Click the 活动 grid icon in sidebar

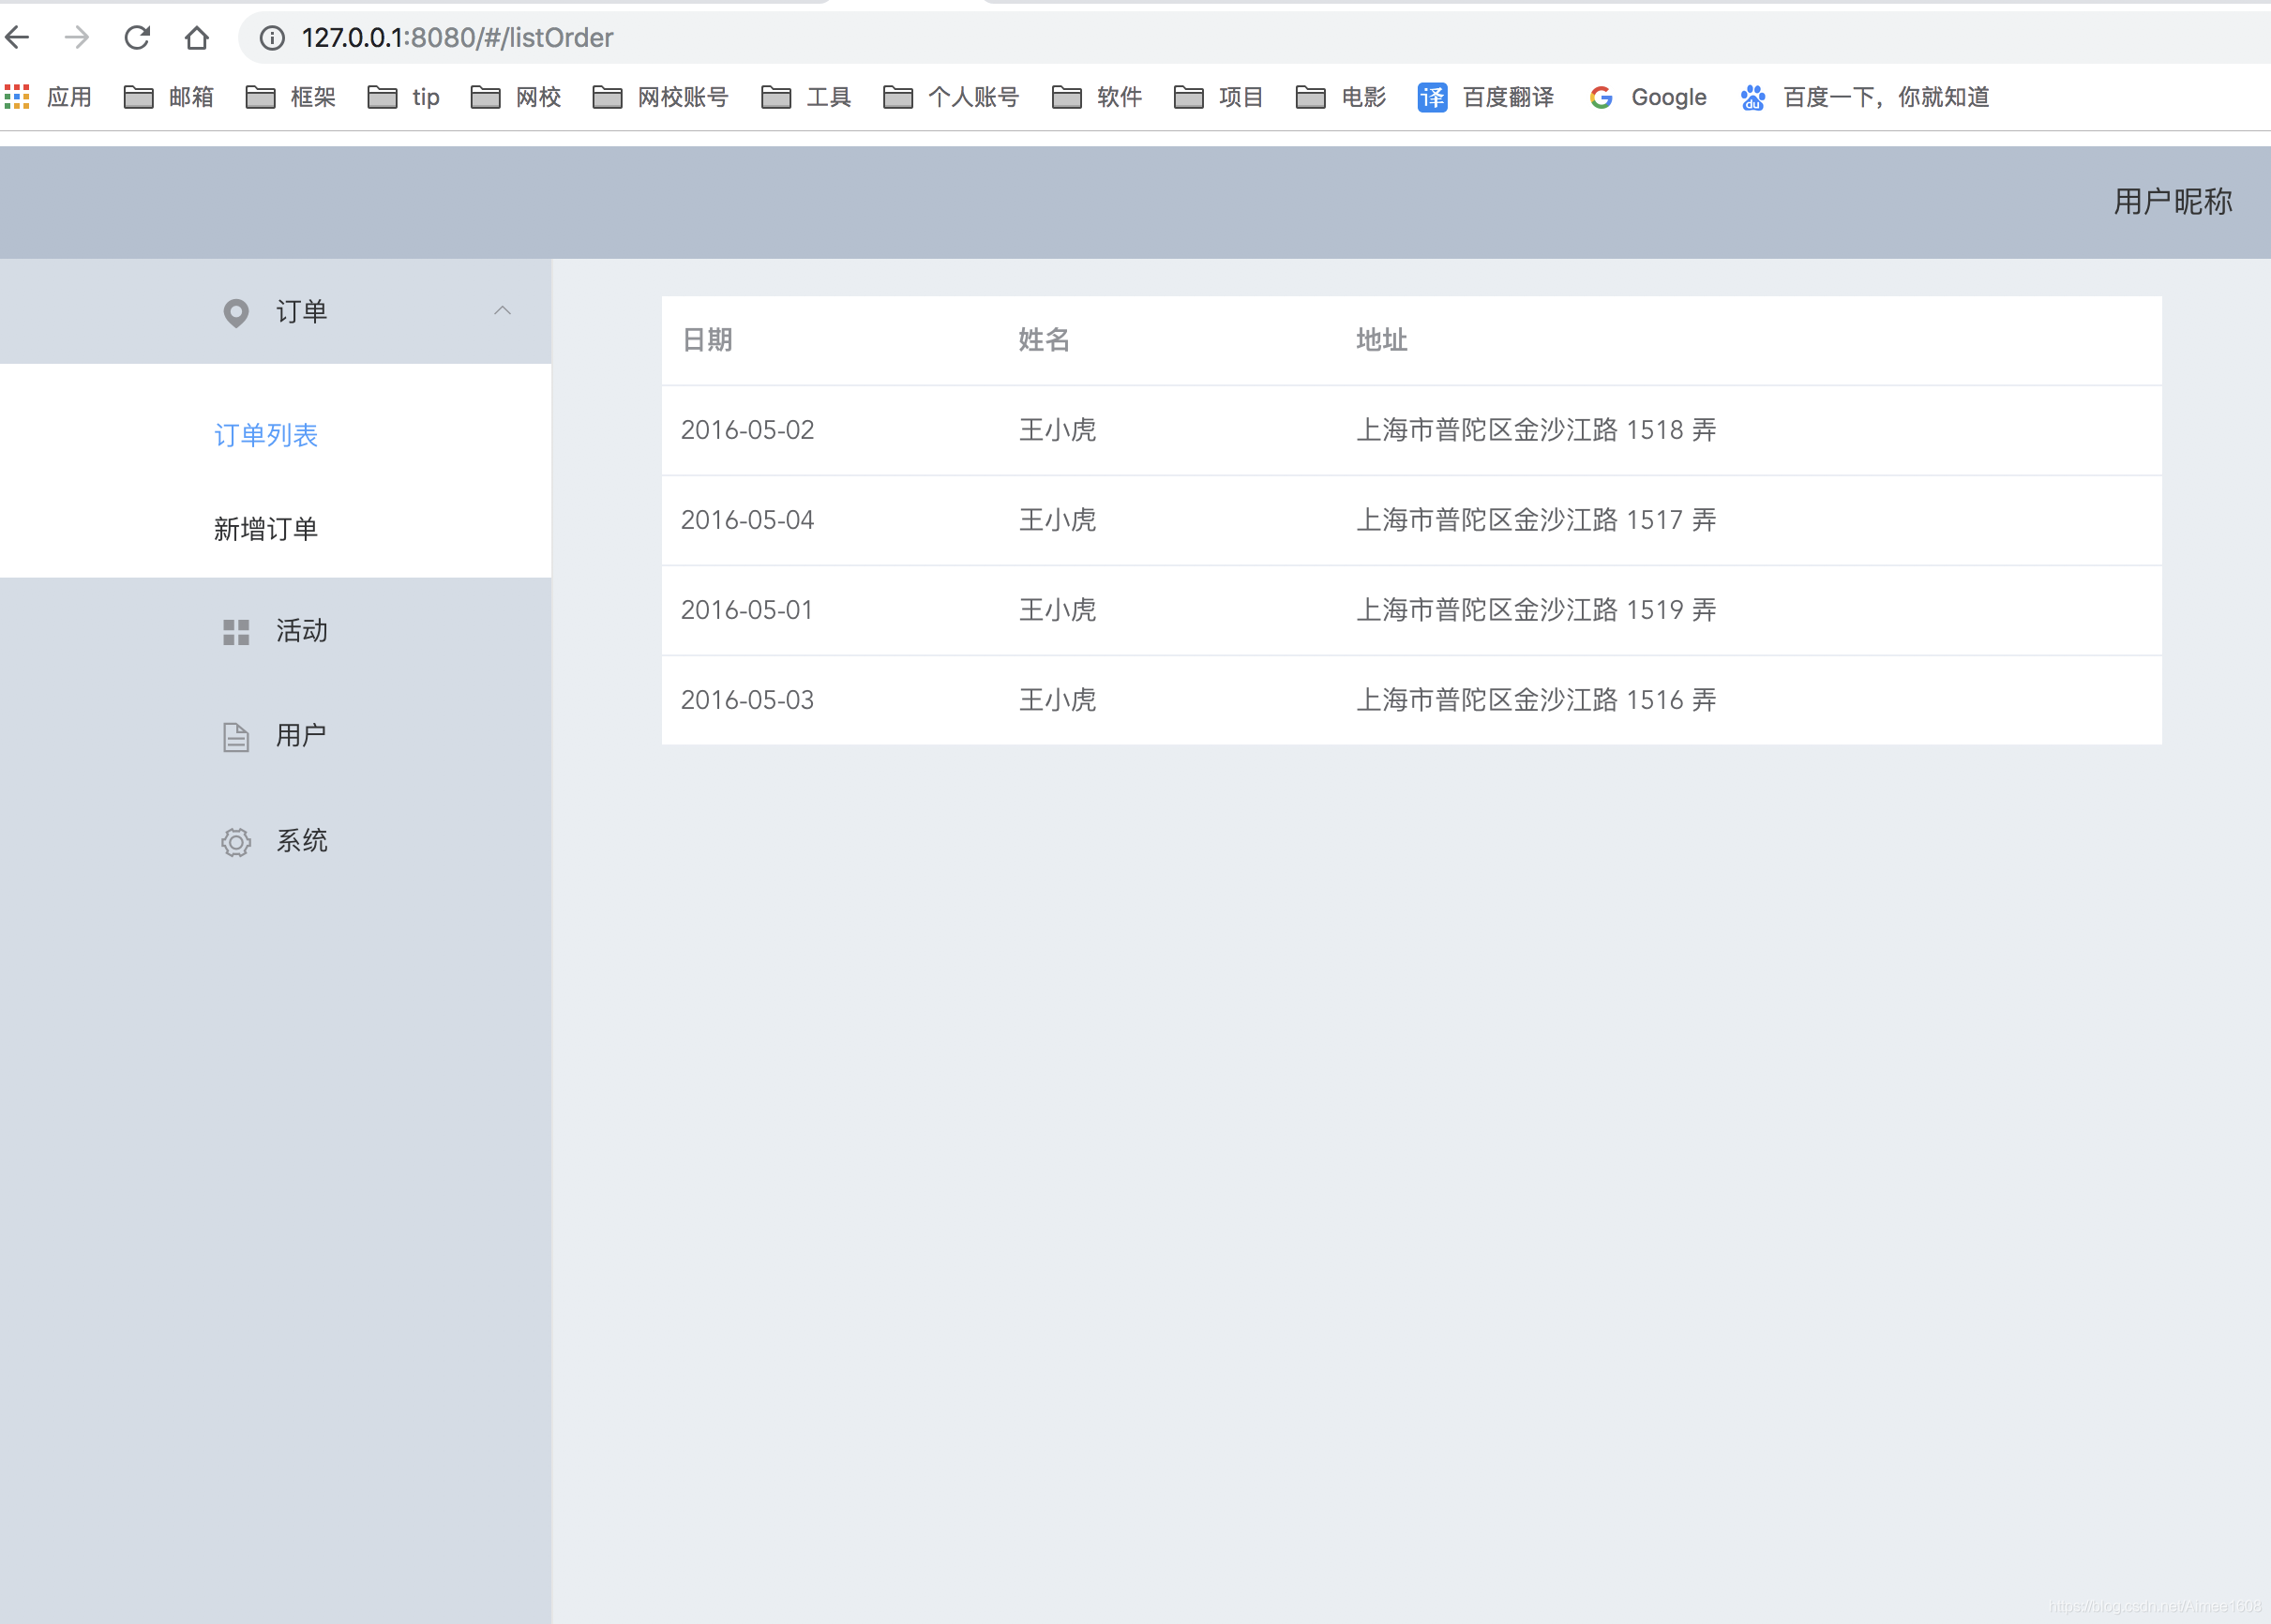pyautogui.click(x=236, y=632)
